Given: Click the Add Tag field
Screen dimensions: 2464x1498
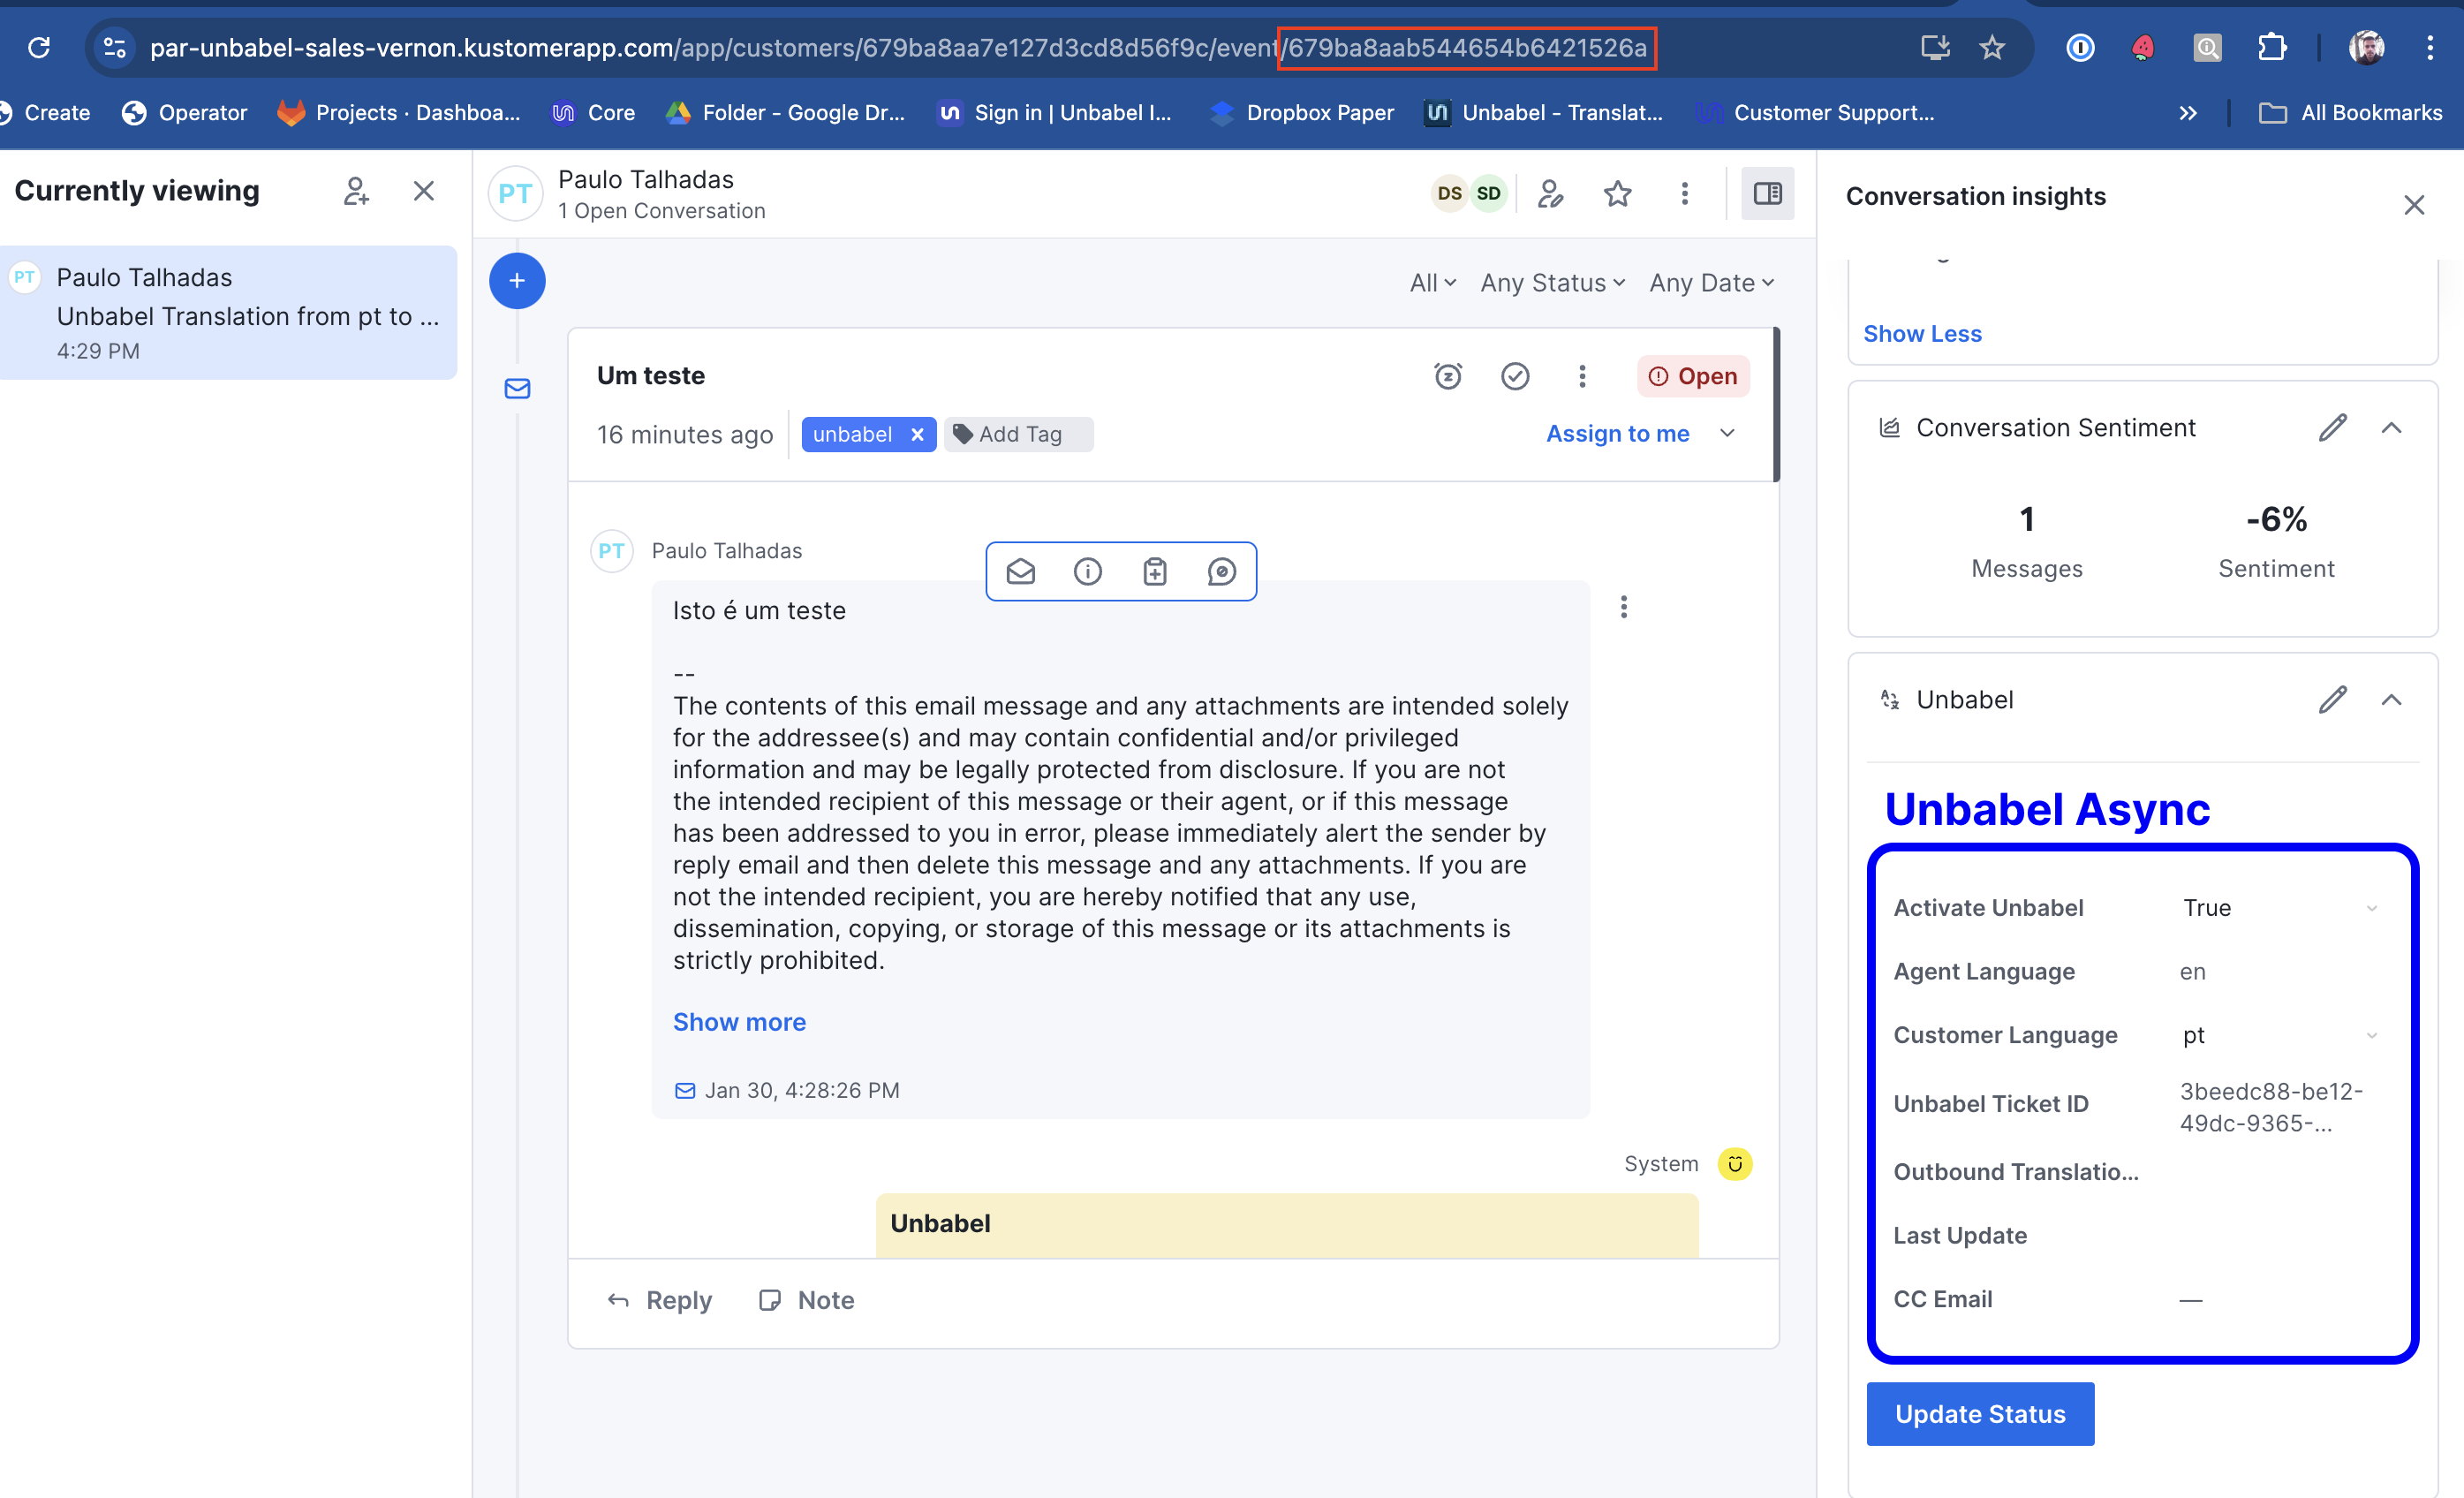Looking at the screenshot, I should coord(1018,435).
